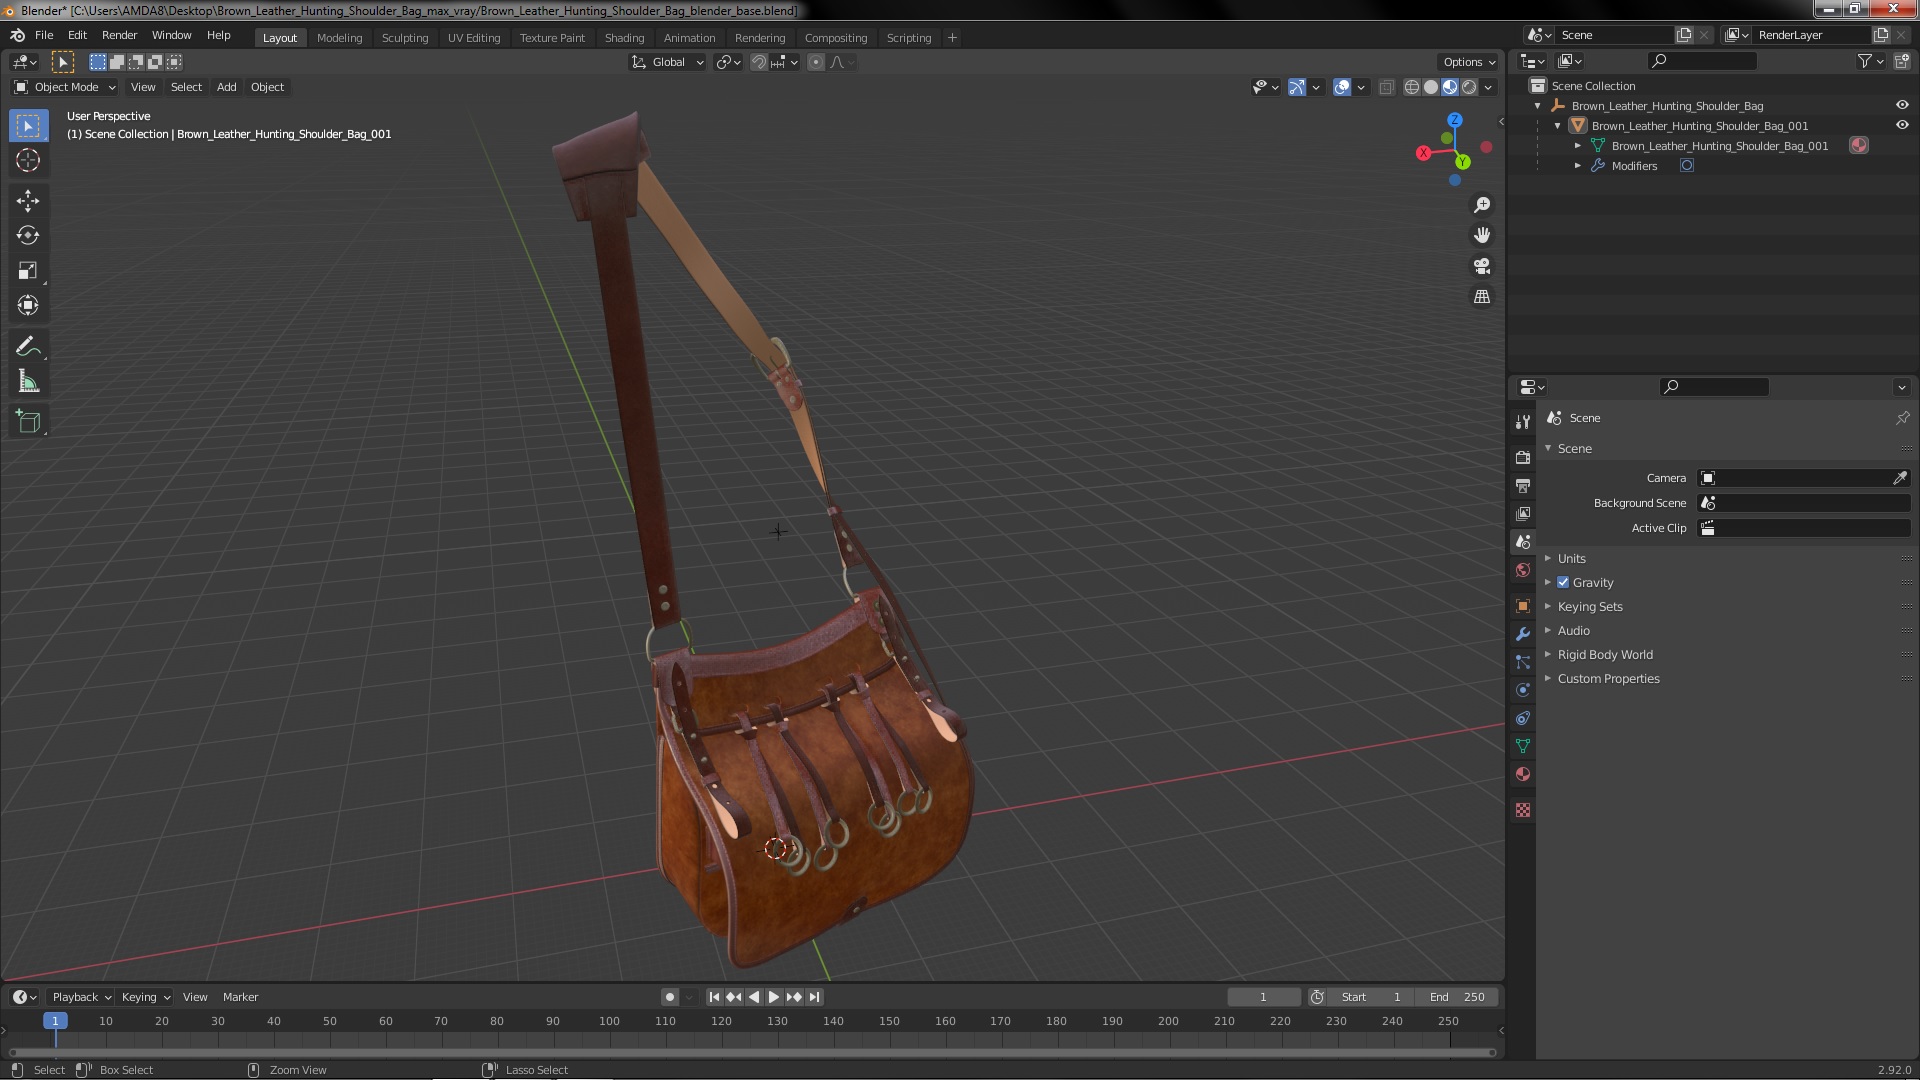The image size is (1920, 1080).
Task: Open the viewport Options dropdown
Action: pos(1468,62)
